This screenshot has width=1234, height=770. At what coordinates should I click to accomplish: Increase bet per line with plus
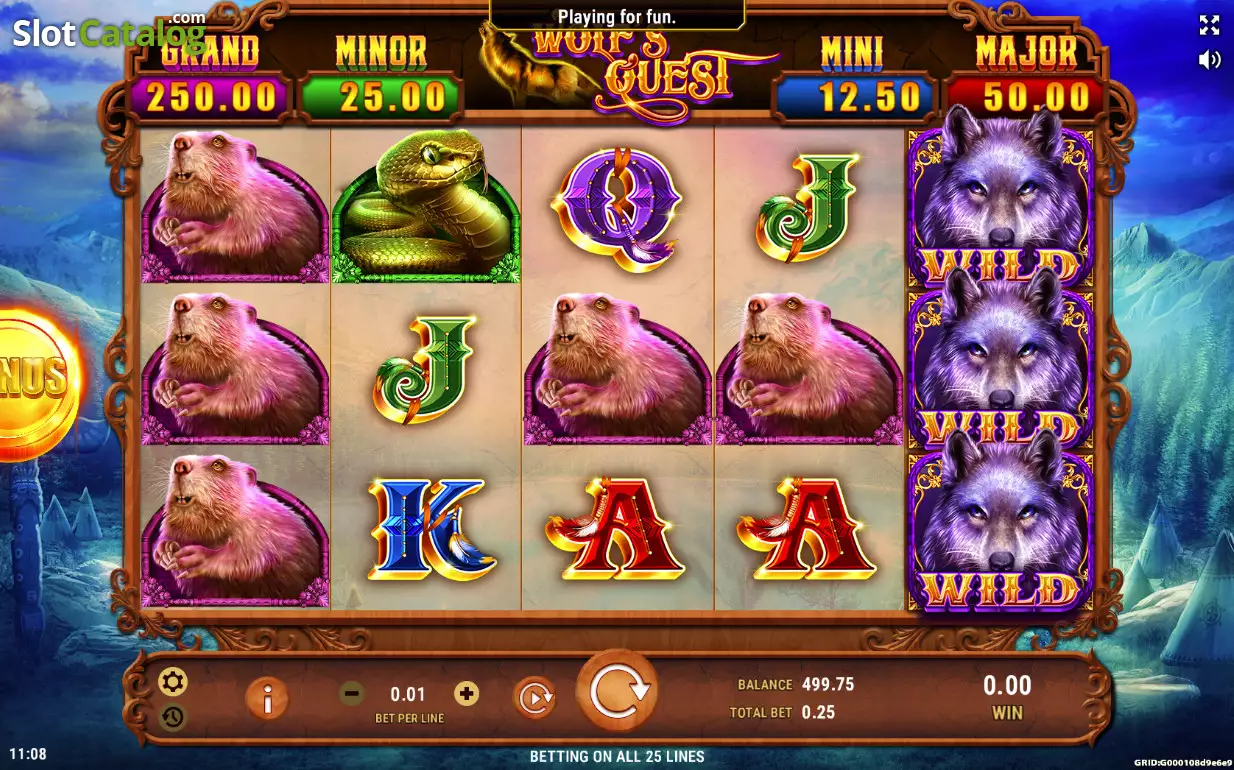(466, 693)
